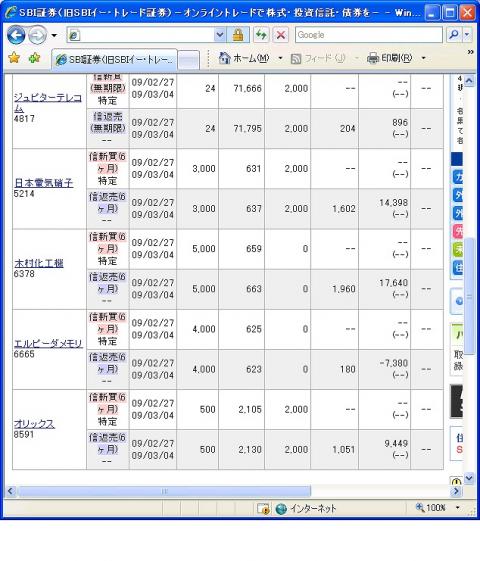Viewport: 480px width, 561px height.
Task: Stop loading with red X icon
Action: pos(281,35)
